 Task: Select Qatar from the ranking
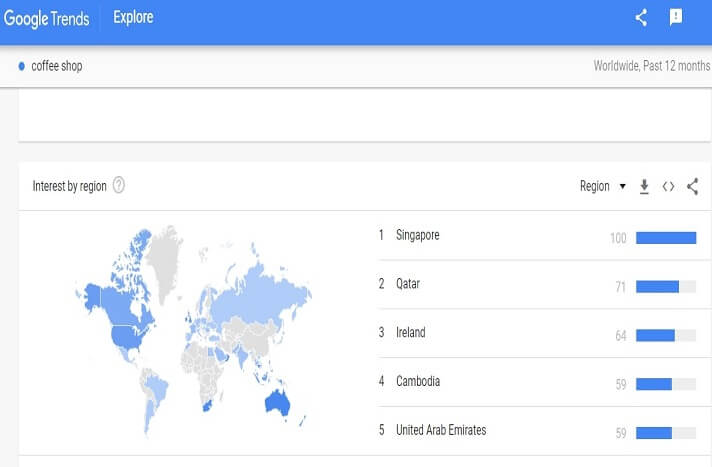coord(408,284)
